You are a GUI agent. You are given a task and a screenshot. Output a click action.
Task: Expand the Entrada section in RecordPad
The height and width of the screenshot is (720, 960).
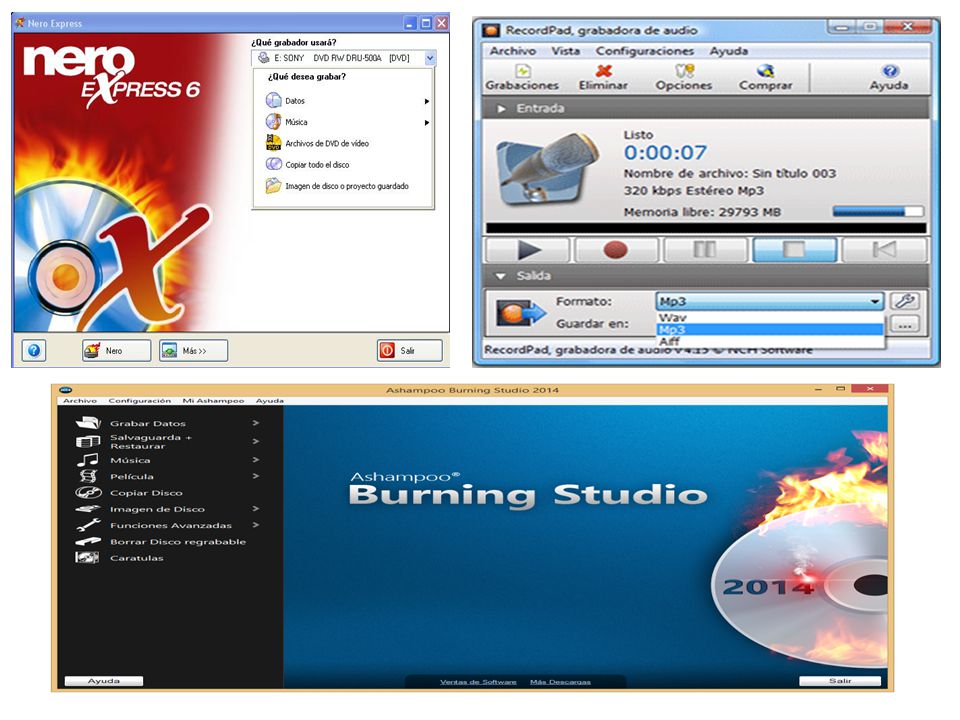501,108
